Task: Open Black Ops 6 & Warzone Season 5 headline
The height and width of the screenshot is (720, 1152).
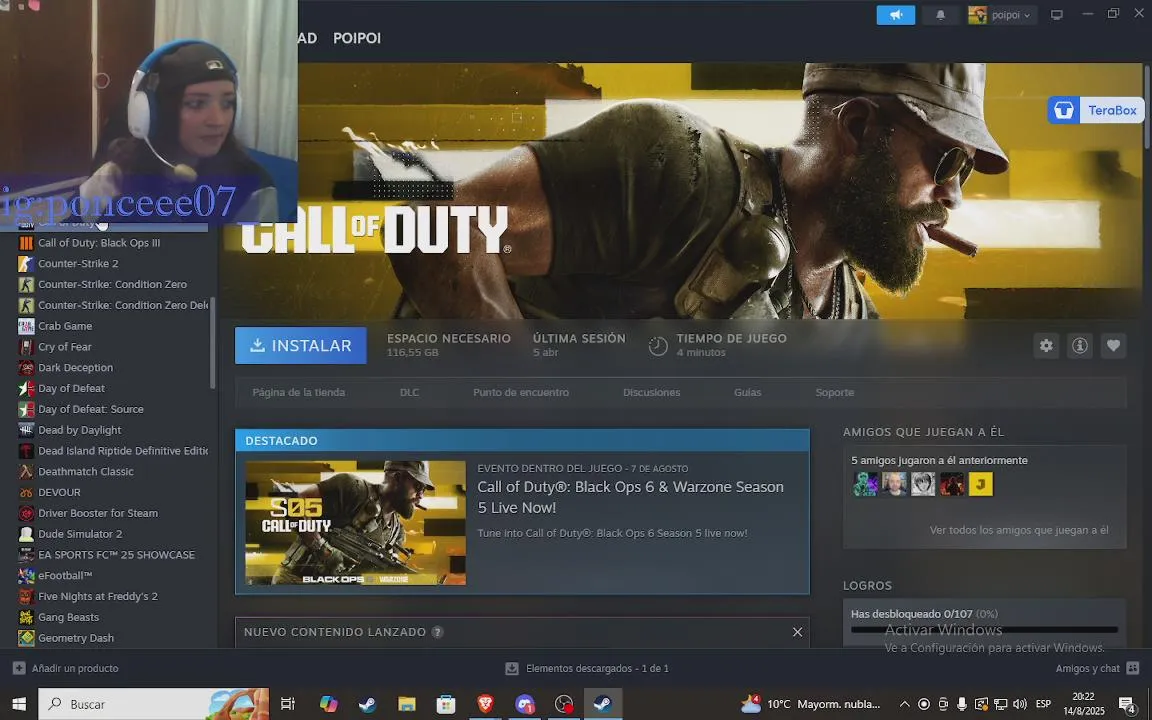Action: [x=630, y=497]
